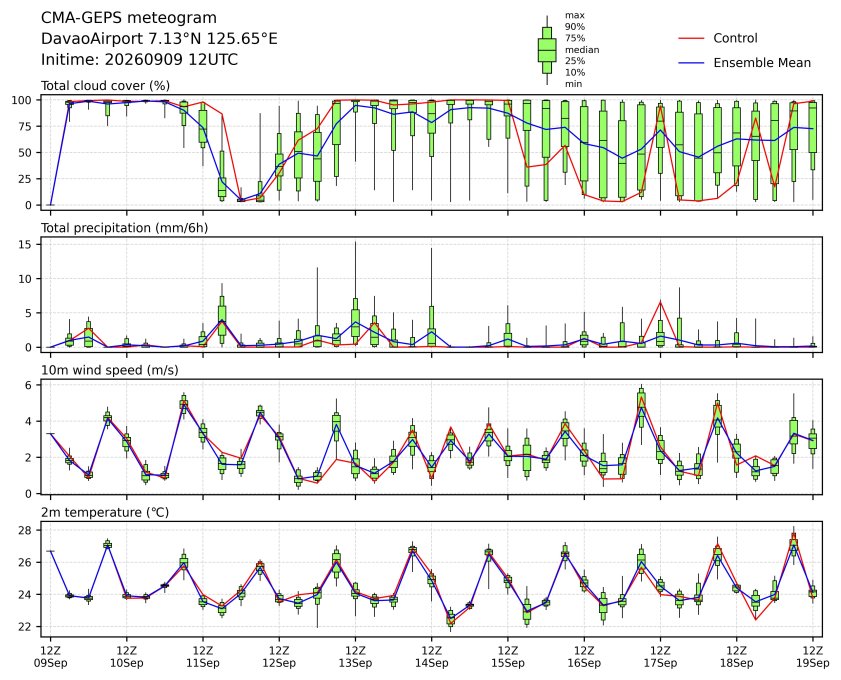
Task: Click the 12Z 11Sep axis tick label
Action: click(x=203, y=657)
